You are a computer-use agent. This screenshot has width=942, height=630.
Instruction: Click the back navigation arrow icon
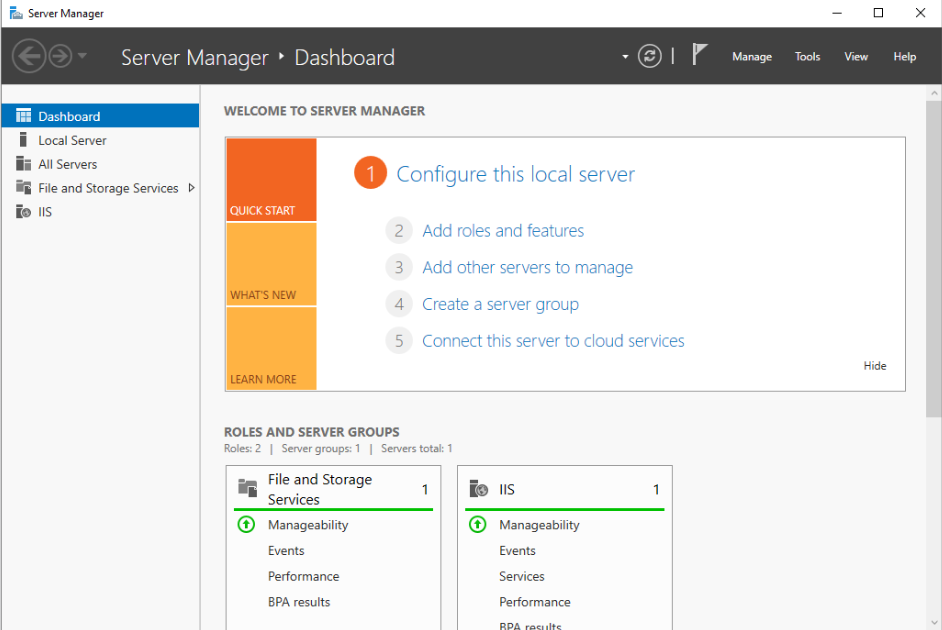click(x=28, y=57)
